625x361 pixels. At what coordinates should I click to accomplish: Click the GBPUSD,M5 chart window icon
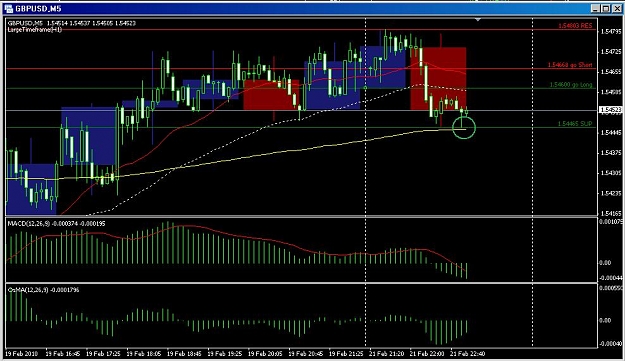click(x=8, y=9)
